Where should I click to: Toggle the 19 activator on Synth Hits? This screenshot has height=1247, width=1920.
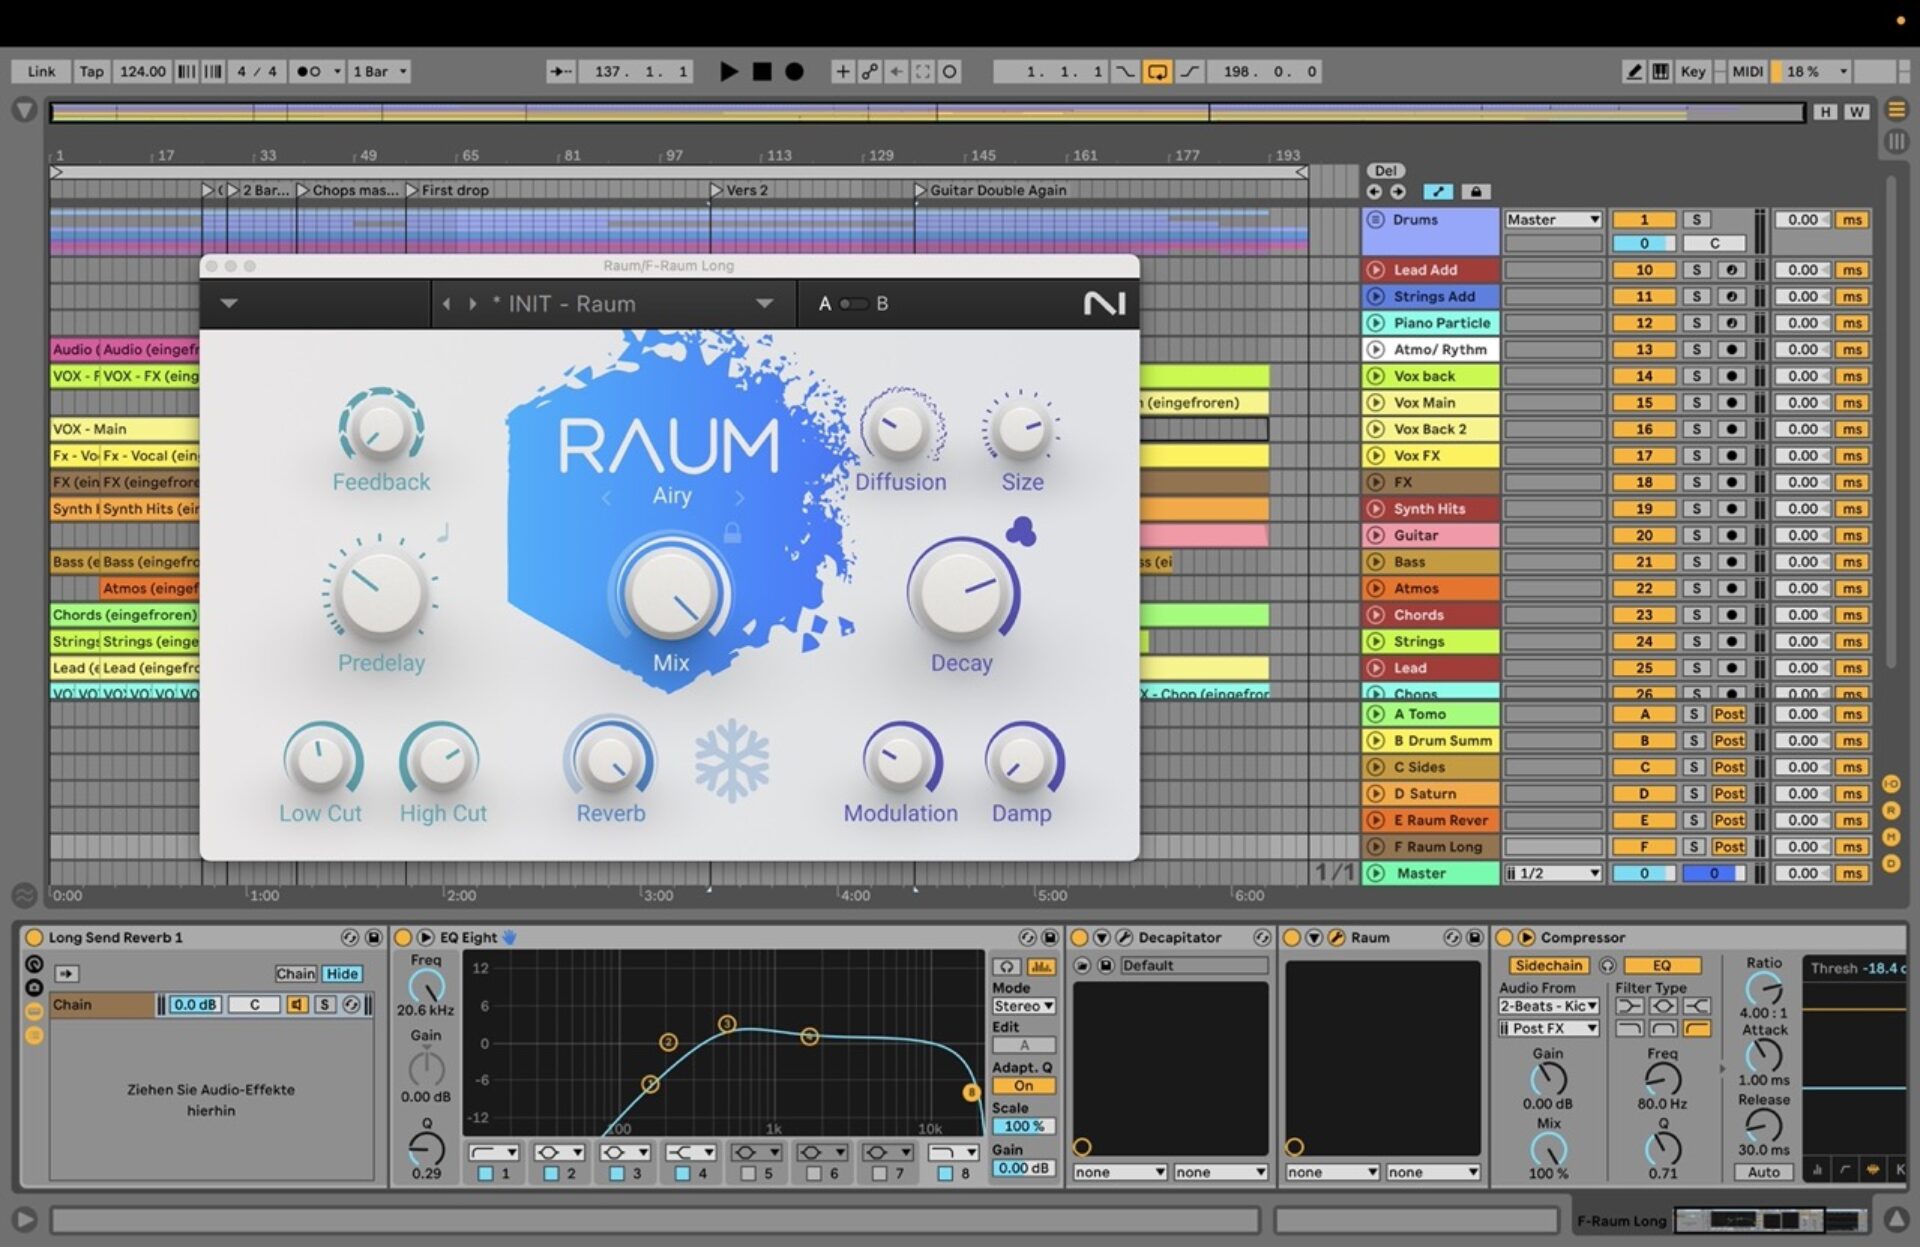point(1643,508)
